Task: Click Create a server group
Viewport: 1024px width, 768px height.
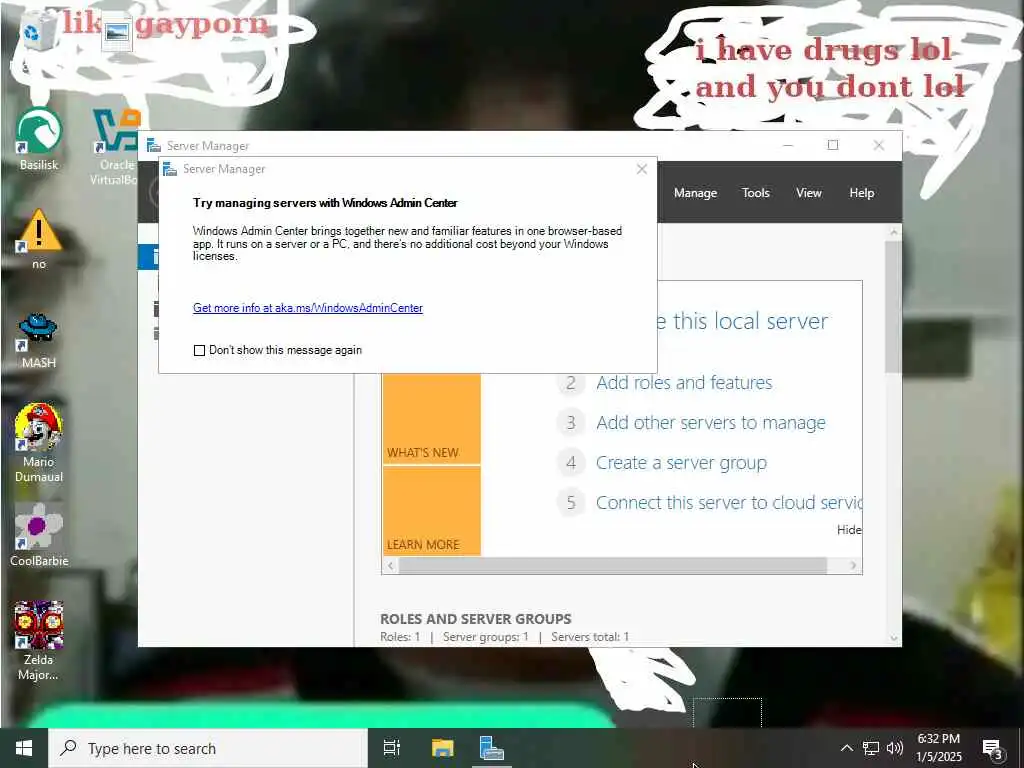Action: [x=681, y=463]
